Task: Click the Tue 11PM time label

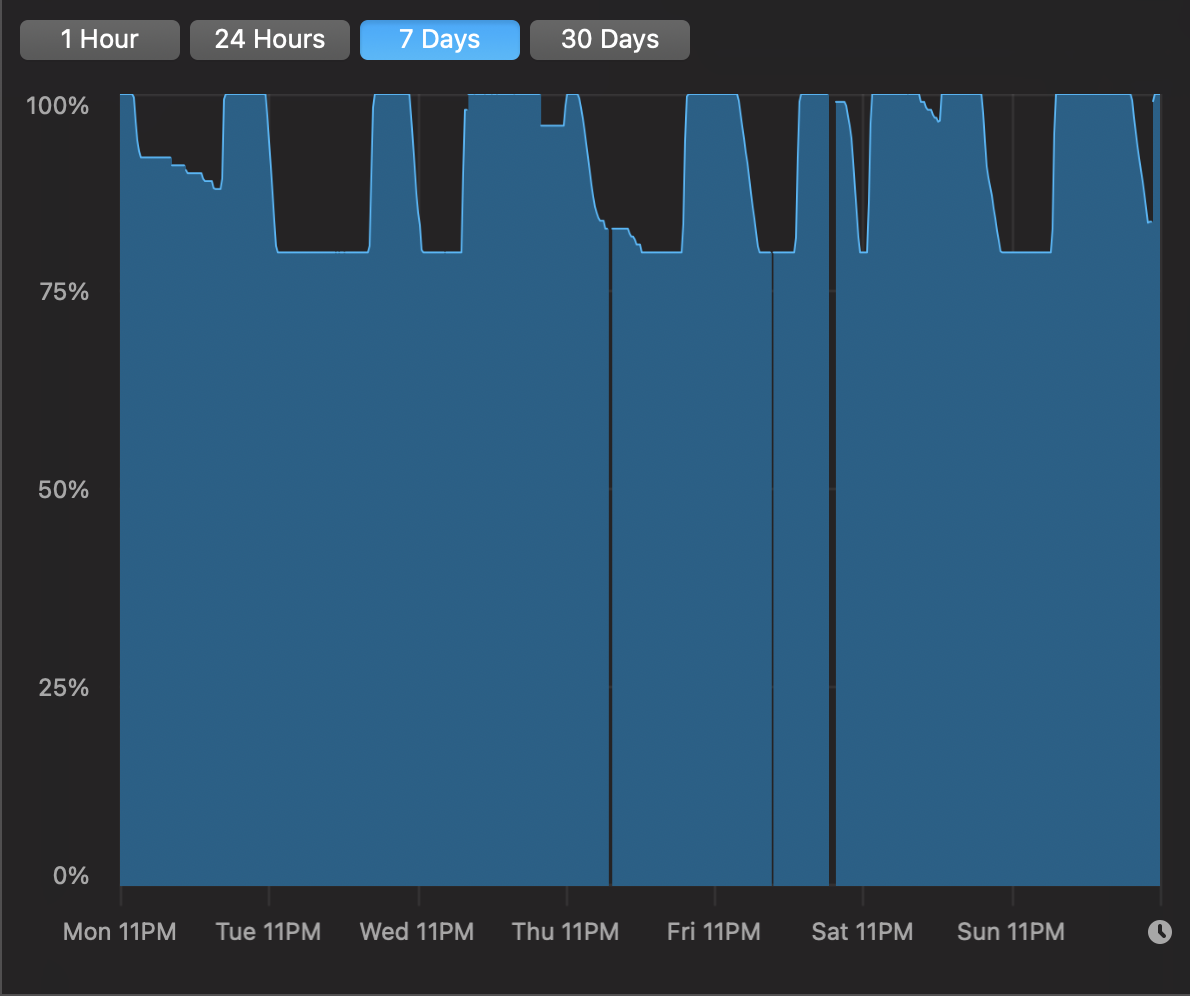Action: click(x=269, y=931)
